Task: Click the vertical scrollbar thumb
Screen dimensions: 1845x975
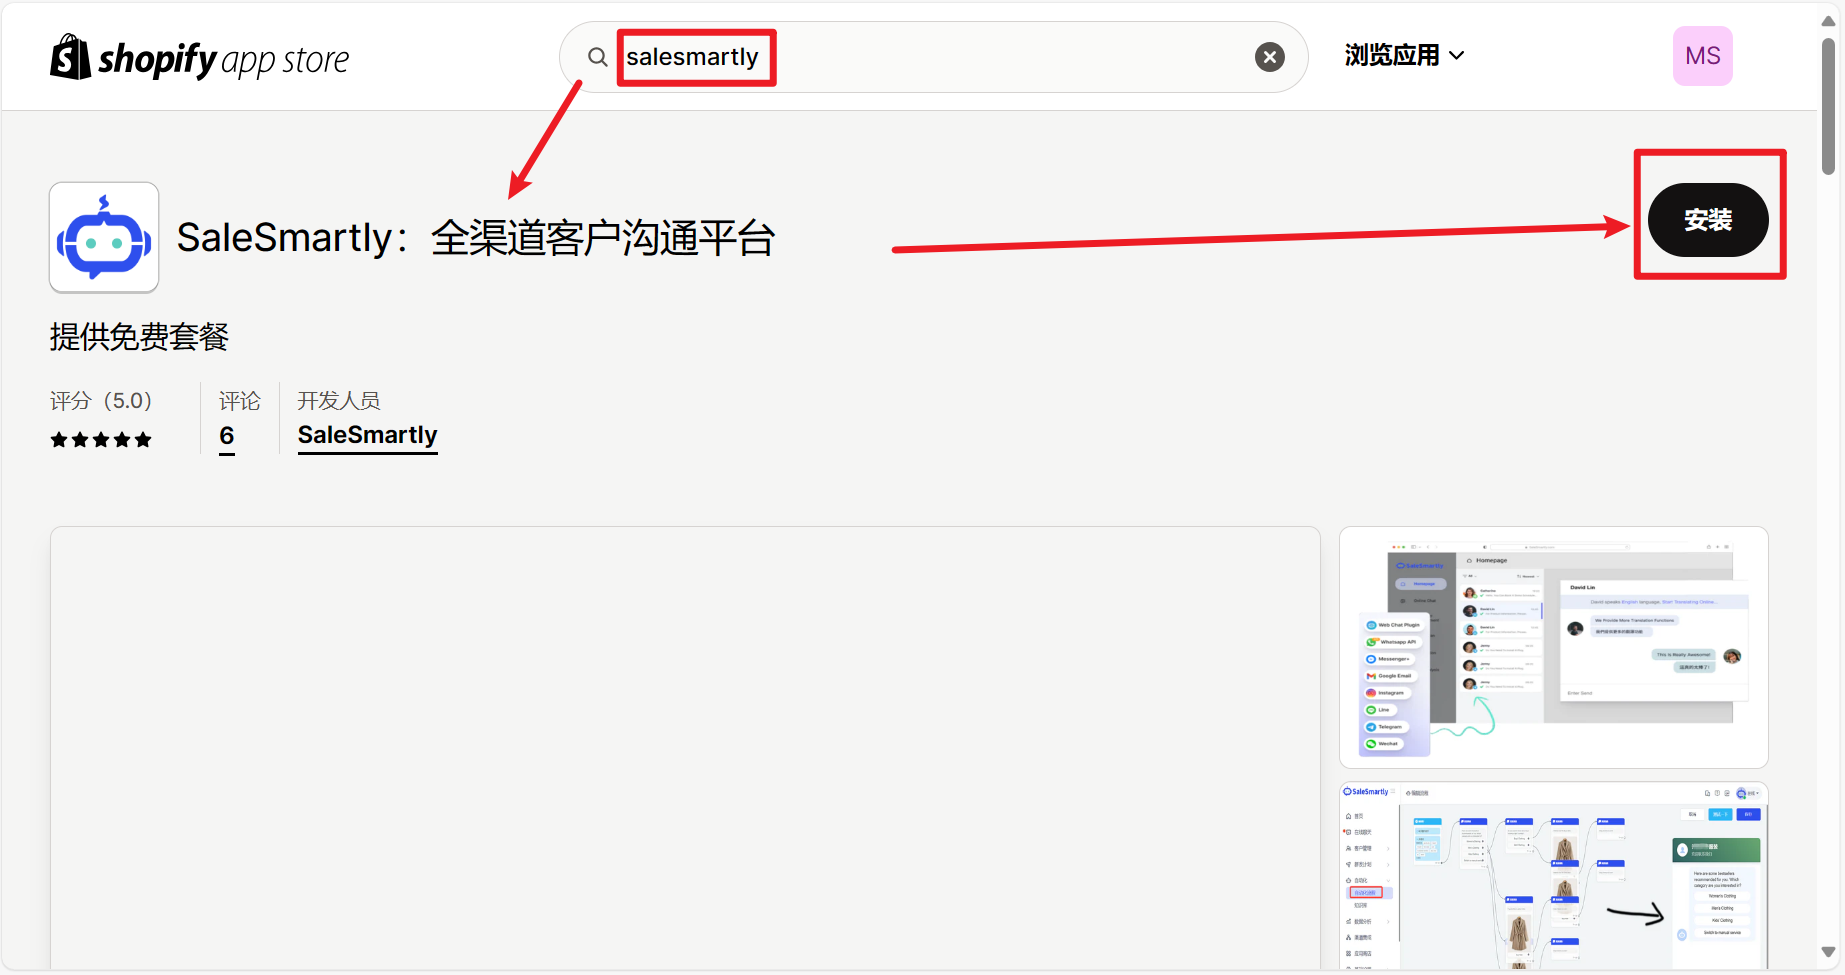Action: 1828,107
